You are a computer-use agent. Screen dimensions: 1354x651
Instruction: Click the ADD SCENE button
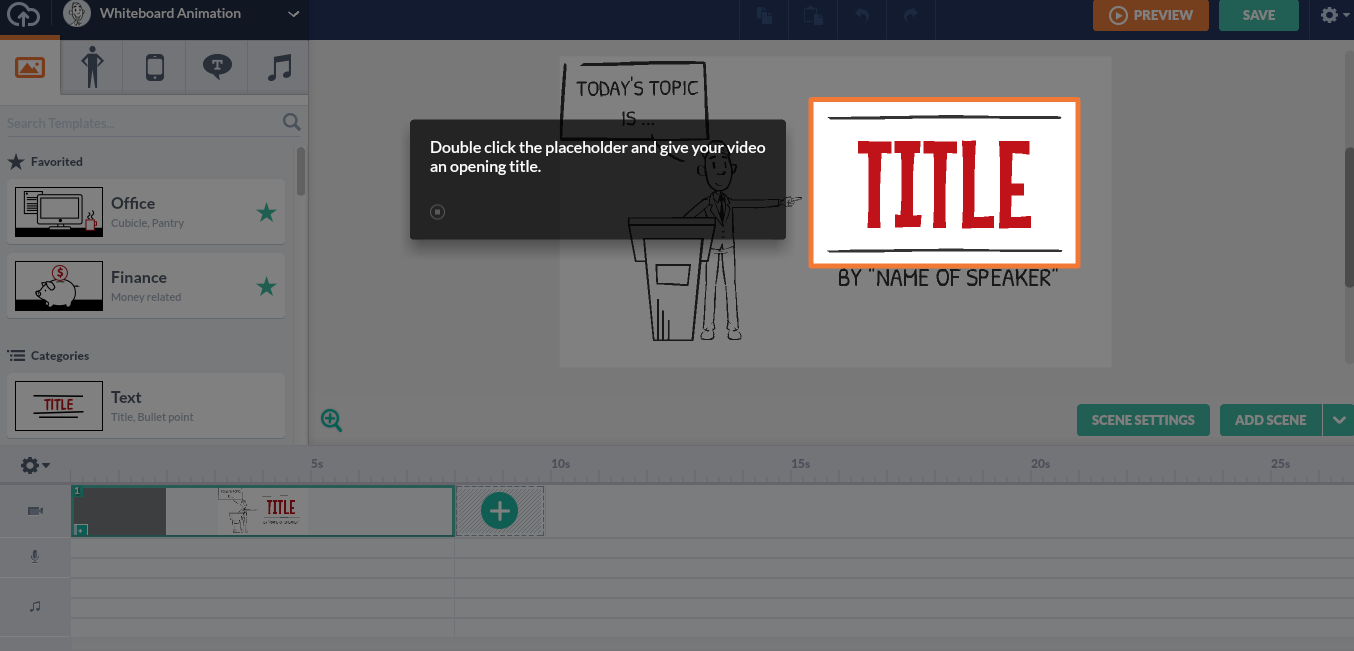1270,420
